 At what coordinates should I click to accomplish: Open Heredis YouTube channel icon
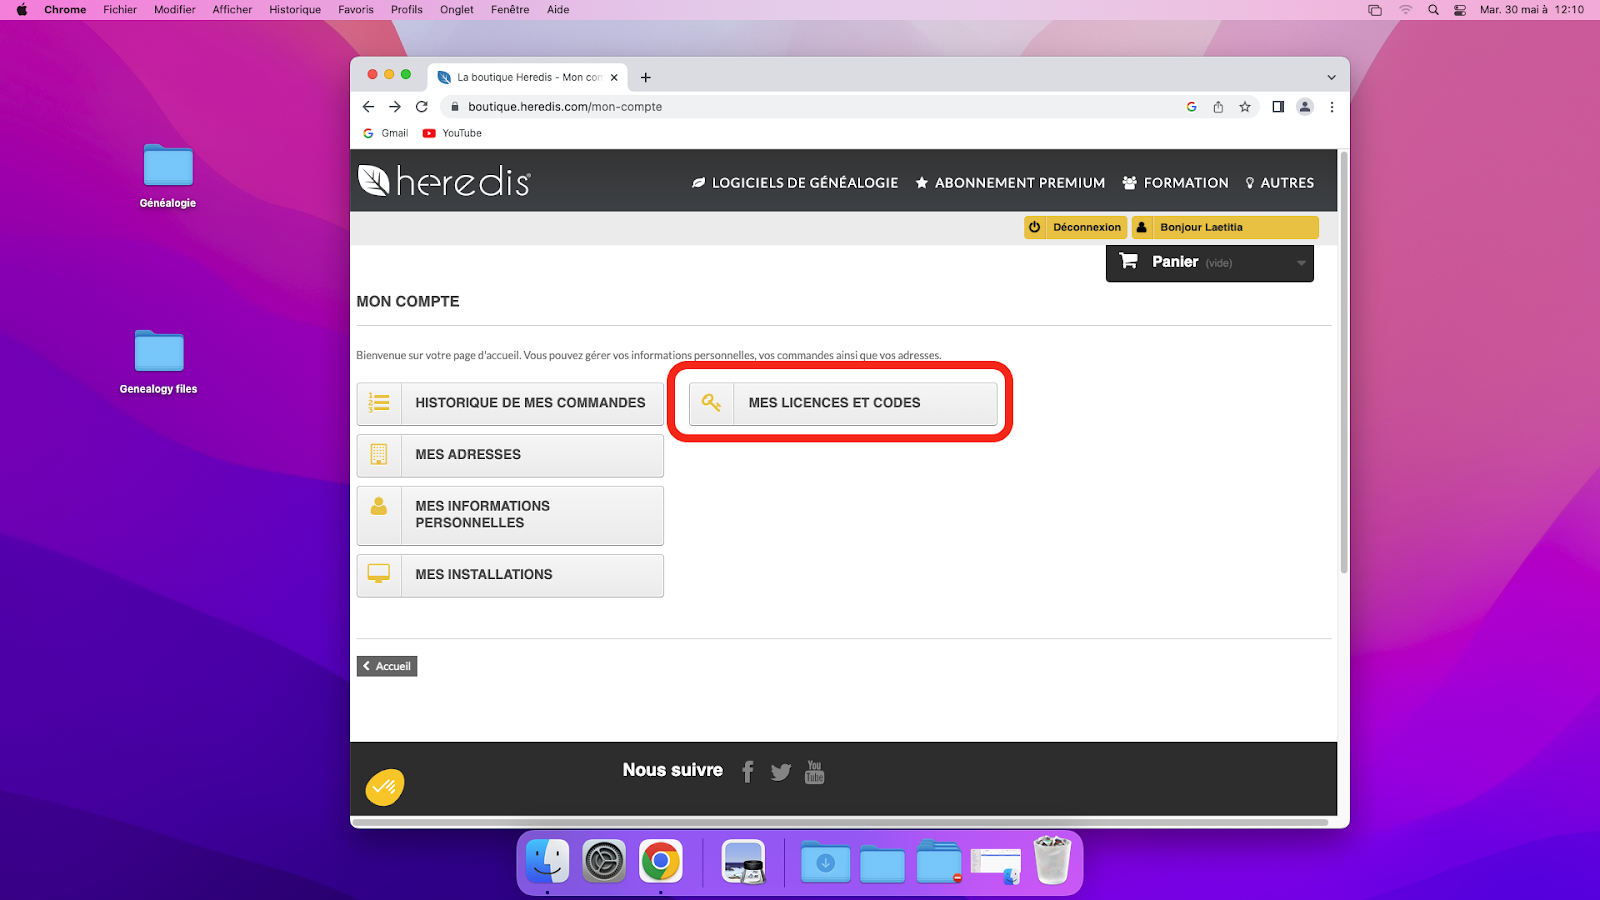(x=814, y=771)
